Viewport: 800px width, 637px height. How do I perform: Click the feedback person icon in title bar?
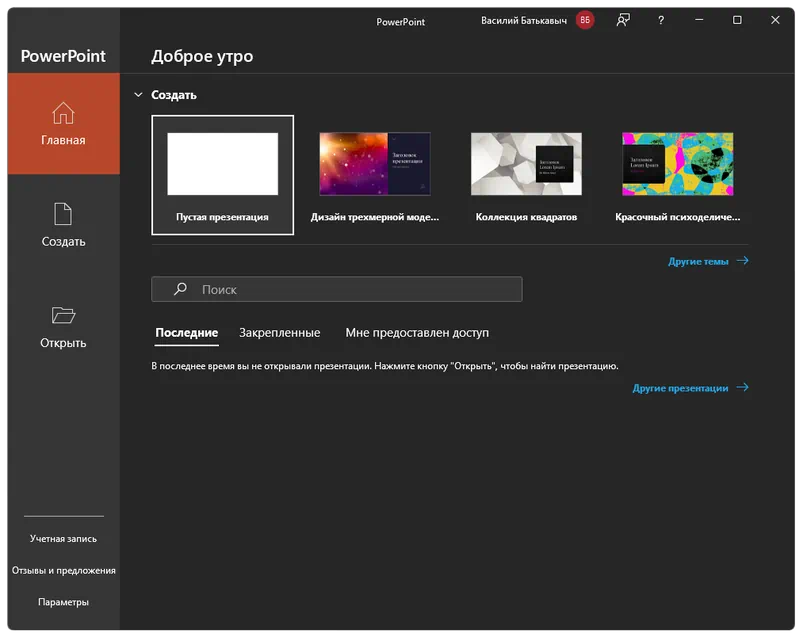click(x=623, y=21)
